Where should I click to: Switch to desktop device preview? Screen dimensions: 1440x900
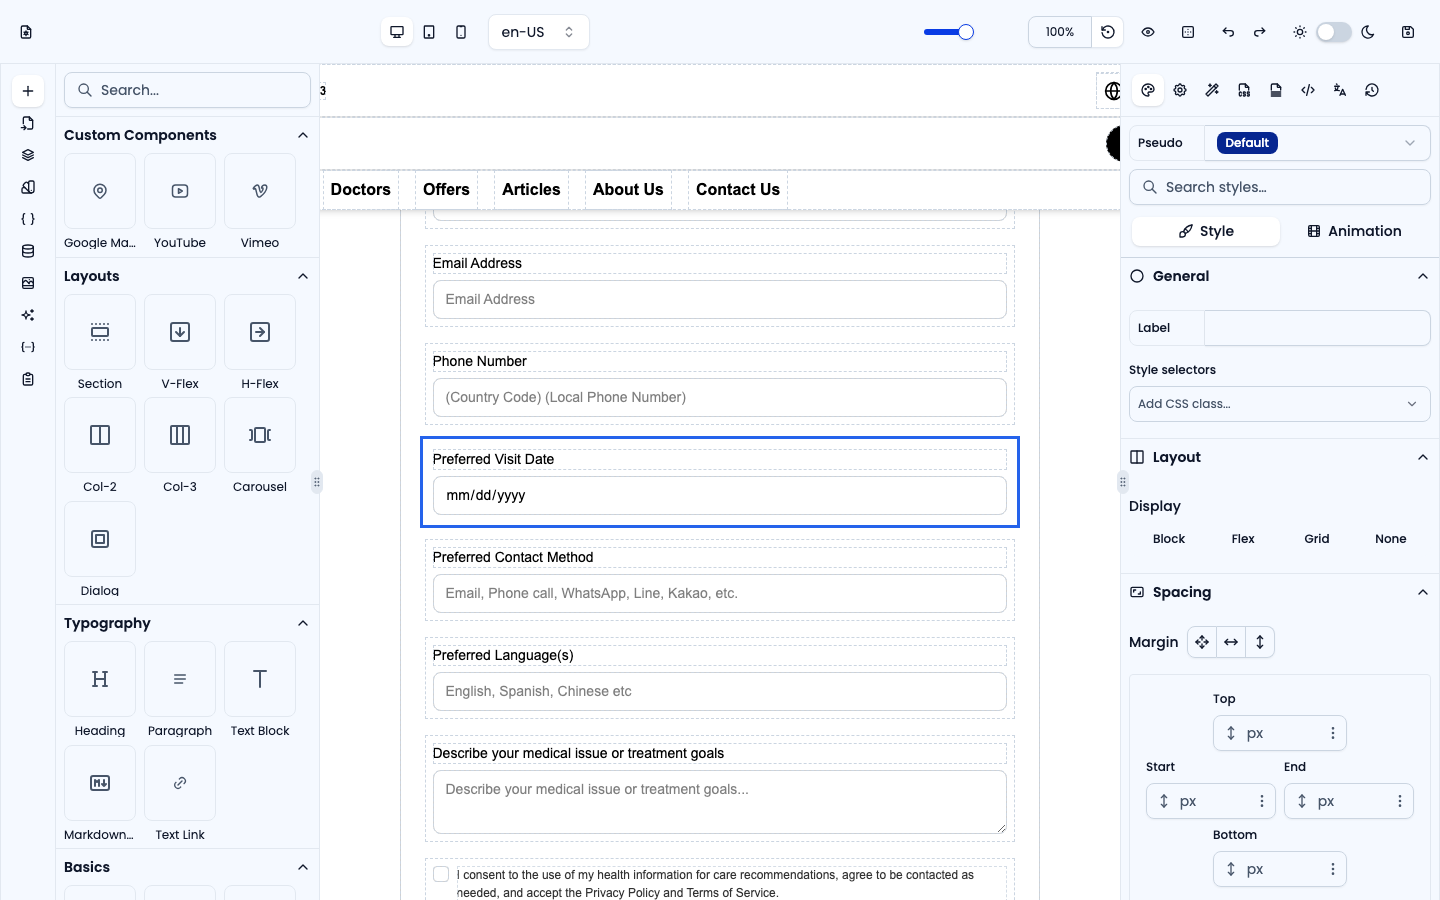(x=397, y=32)
